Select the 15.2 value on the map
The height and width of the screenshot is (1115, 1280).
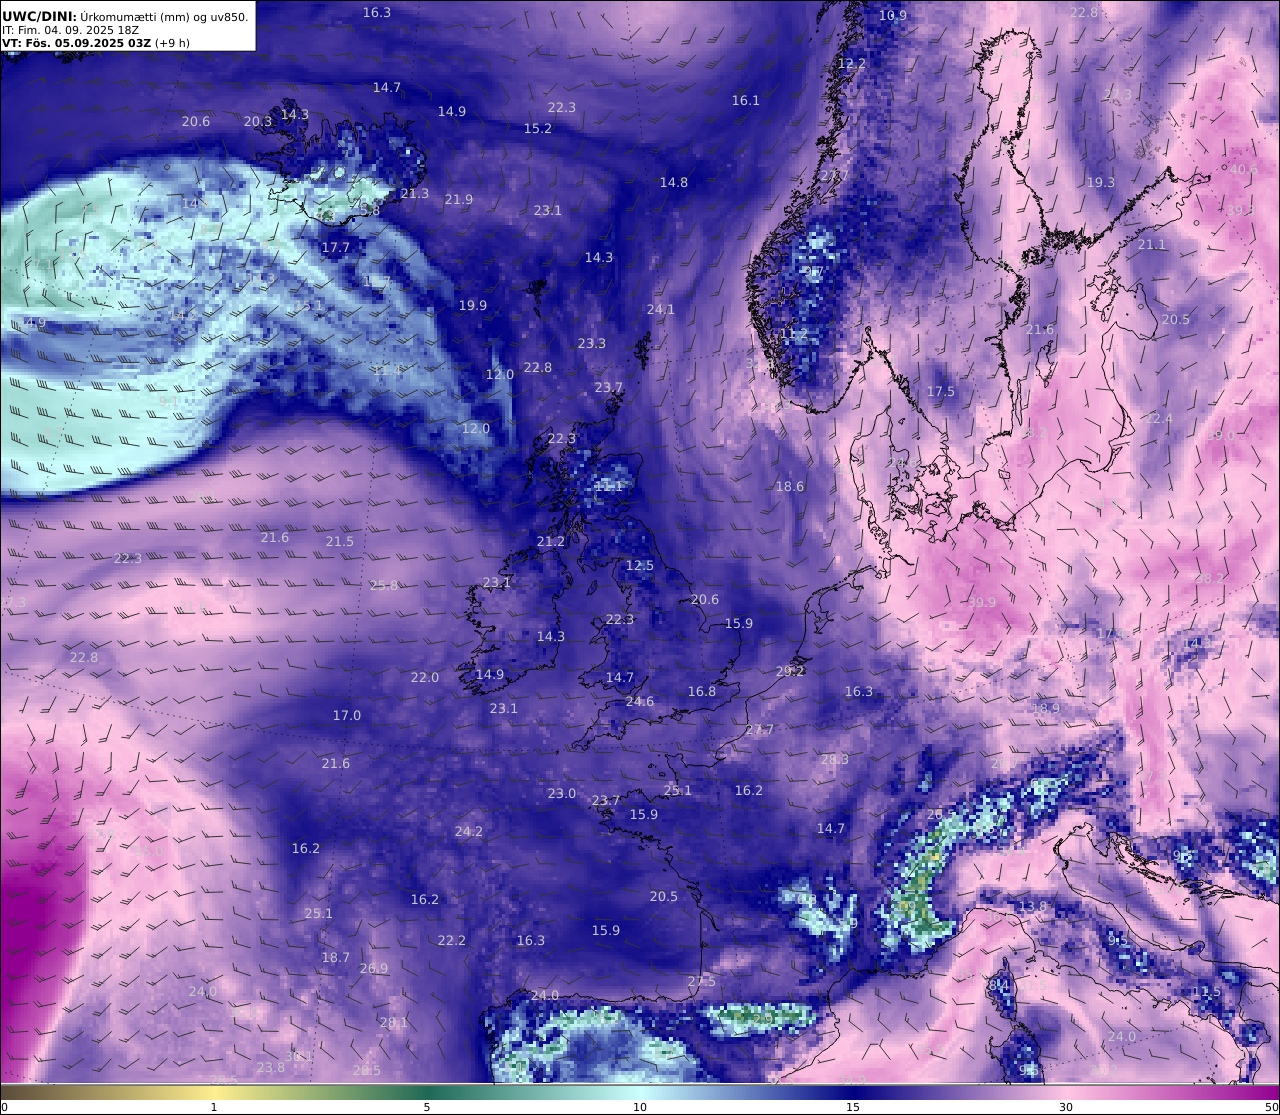tap(538, 128)
